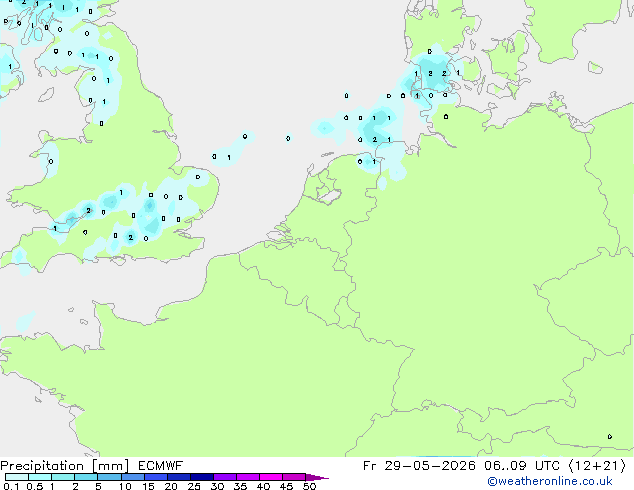Click the Precipitation [mm] title text
Screen dimensions: 634x490
point(65,466)
